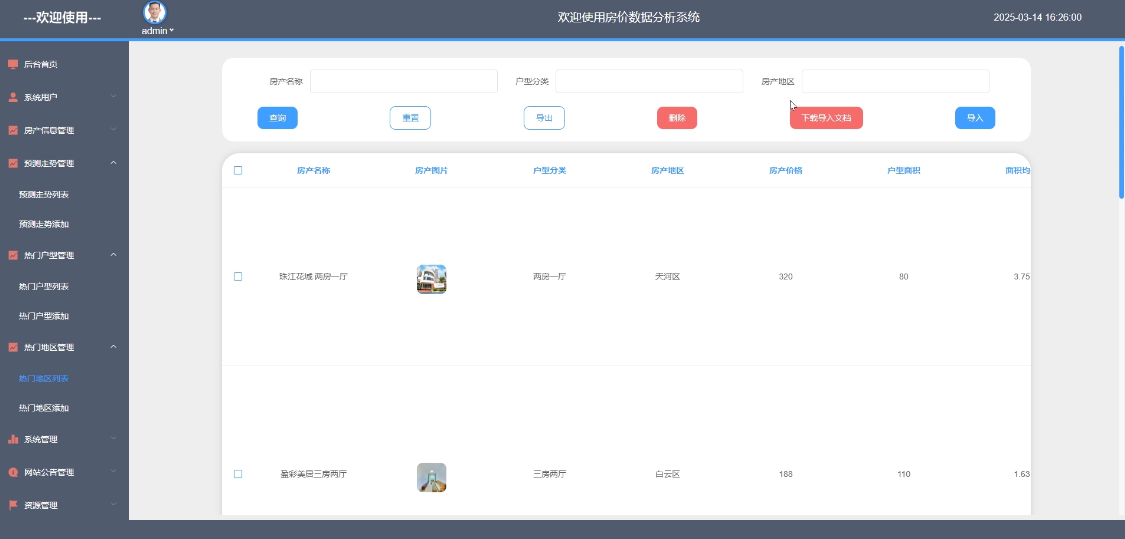Click the 房产信息管理 chart icon
The width and height of the screenshot is (1125, 539).
click(13, 130)
